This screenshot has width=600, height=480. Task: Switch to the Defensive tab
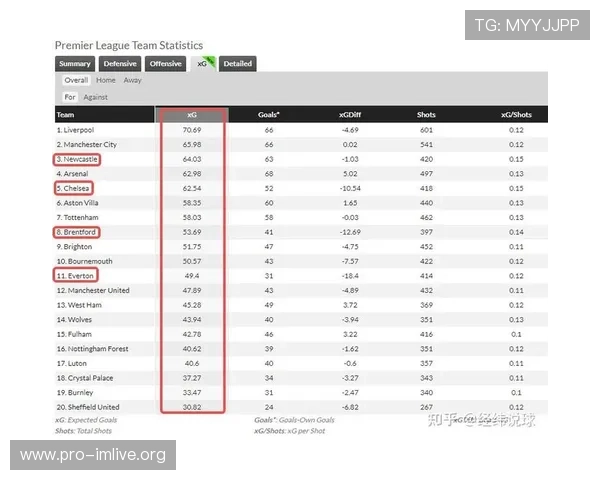(120, 64)
